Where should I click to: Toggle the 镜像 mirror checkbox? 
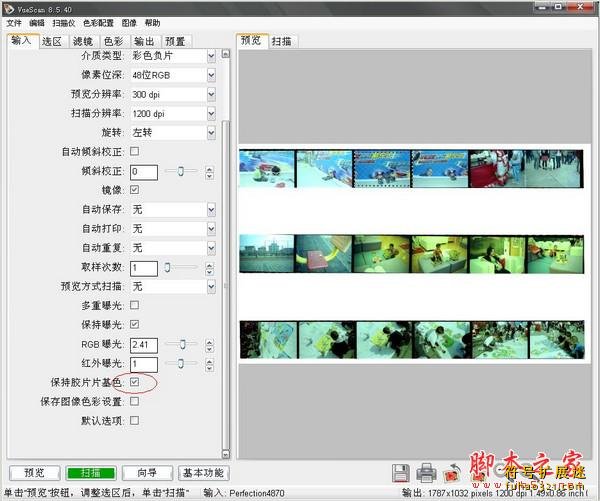(x=135, y=190)
